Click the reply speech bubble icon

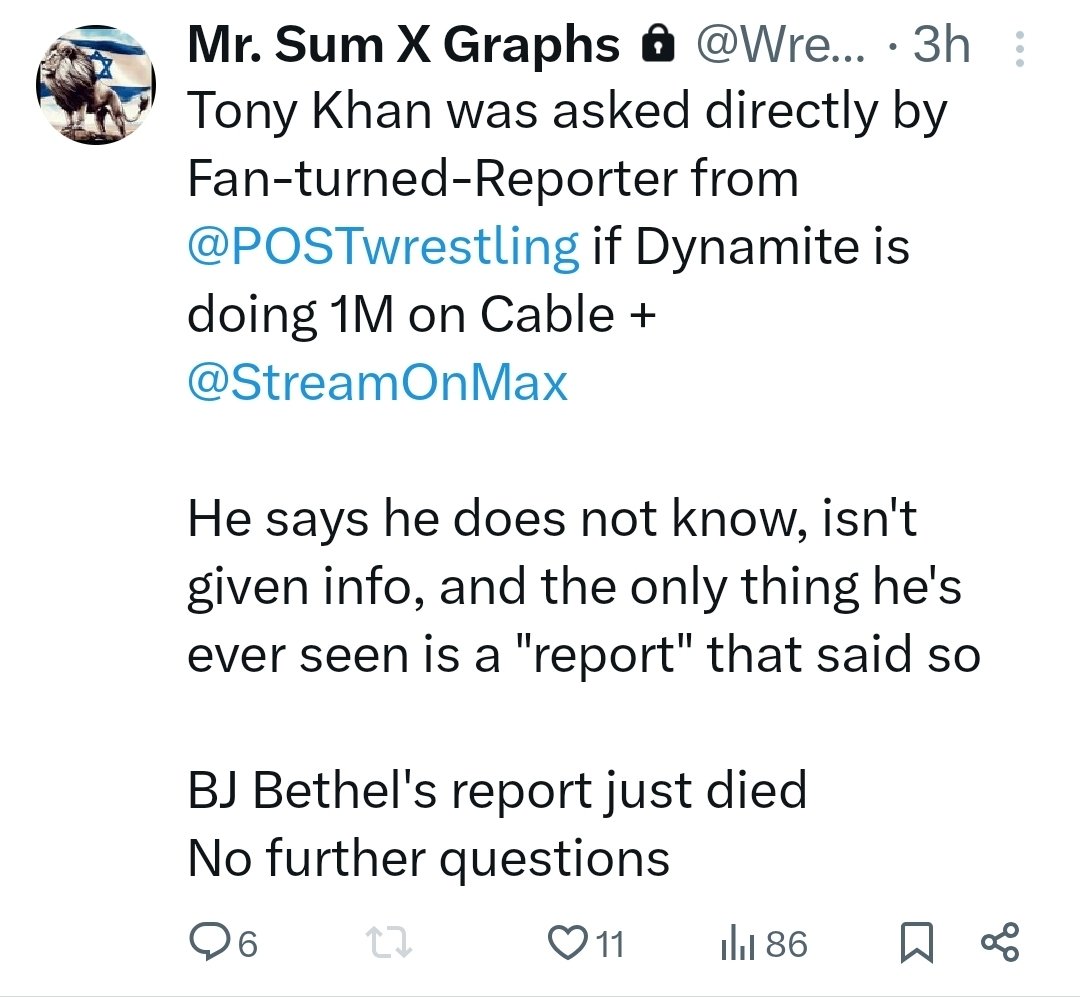click(x=208, y=943)
